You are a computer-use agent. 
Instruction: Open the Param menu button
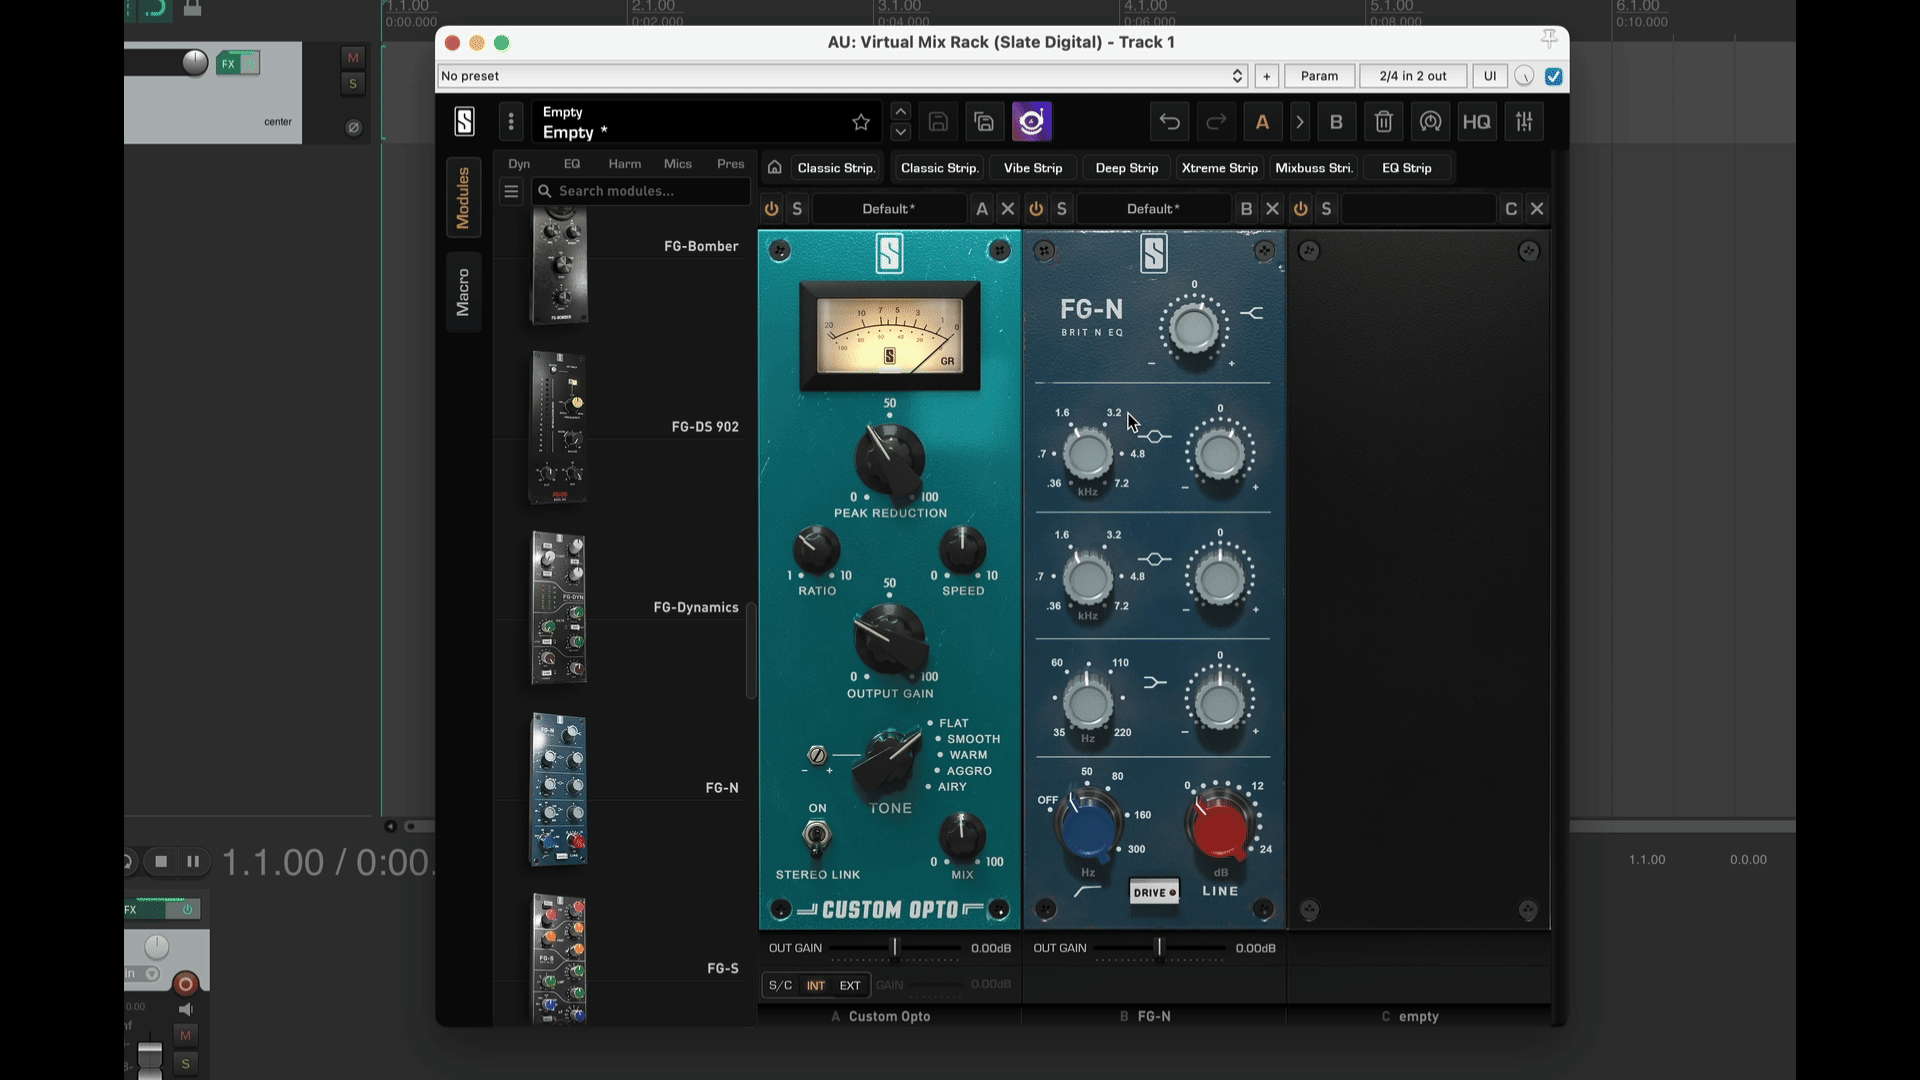click(1319, 76)
